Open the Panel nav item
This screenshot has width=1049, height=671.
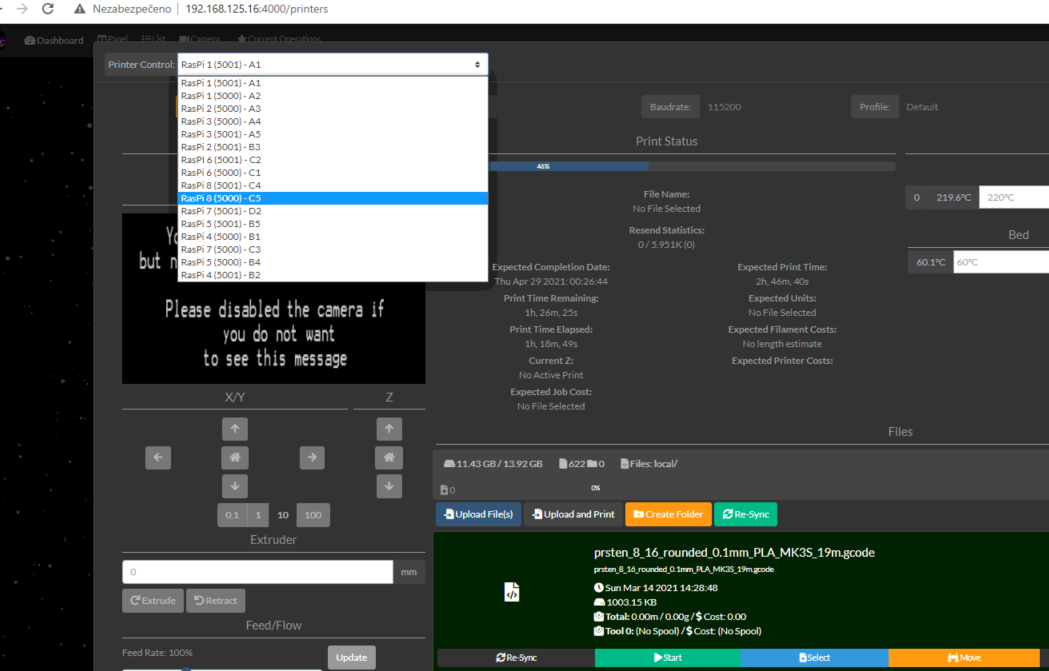point(112,39)
